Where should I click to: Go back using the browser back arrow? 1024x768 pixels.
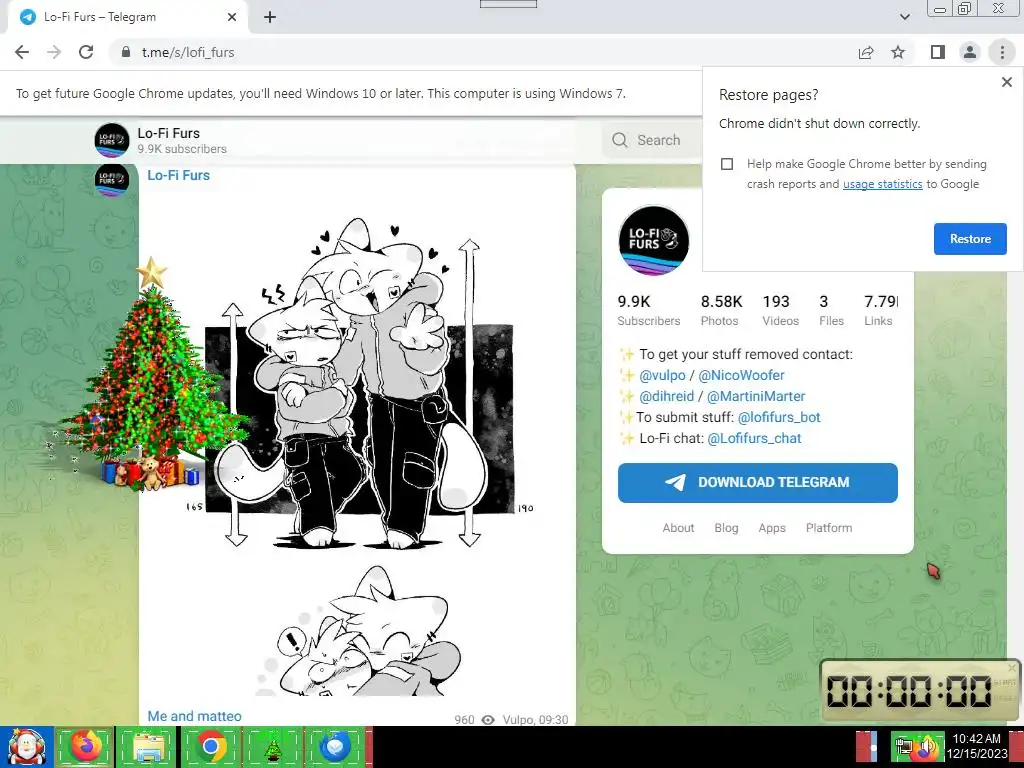click(x=22, y=52)
